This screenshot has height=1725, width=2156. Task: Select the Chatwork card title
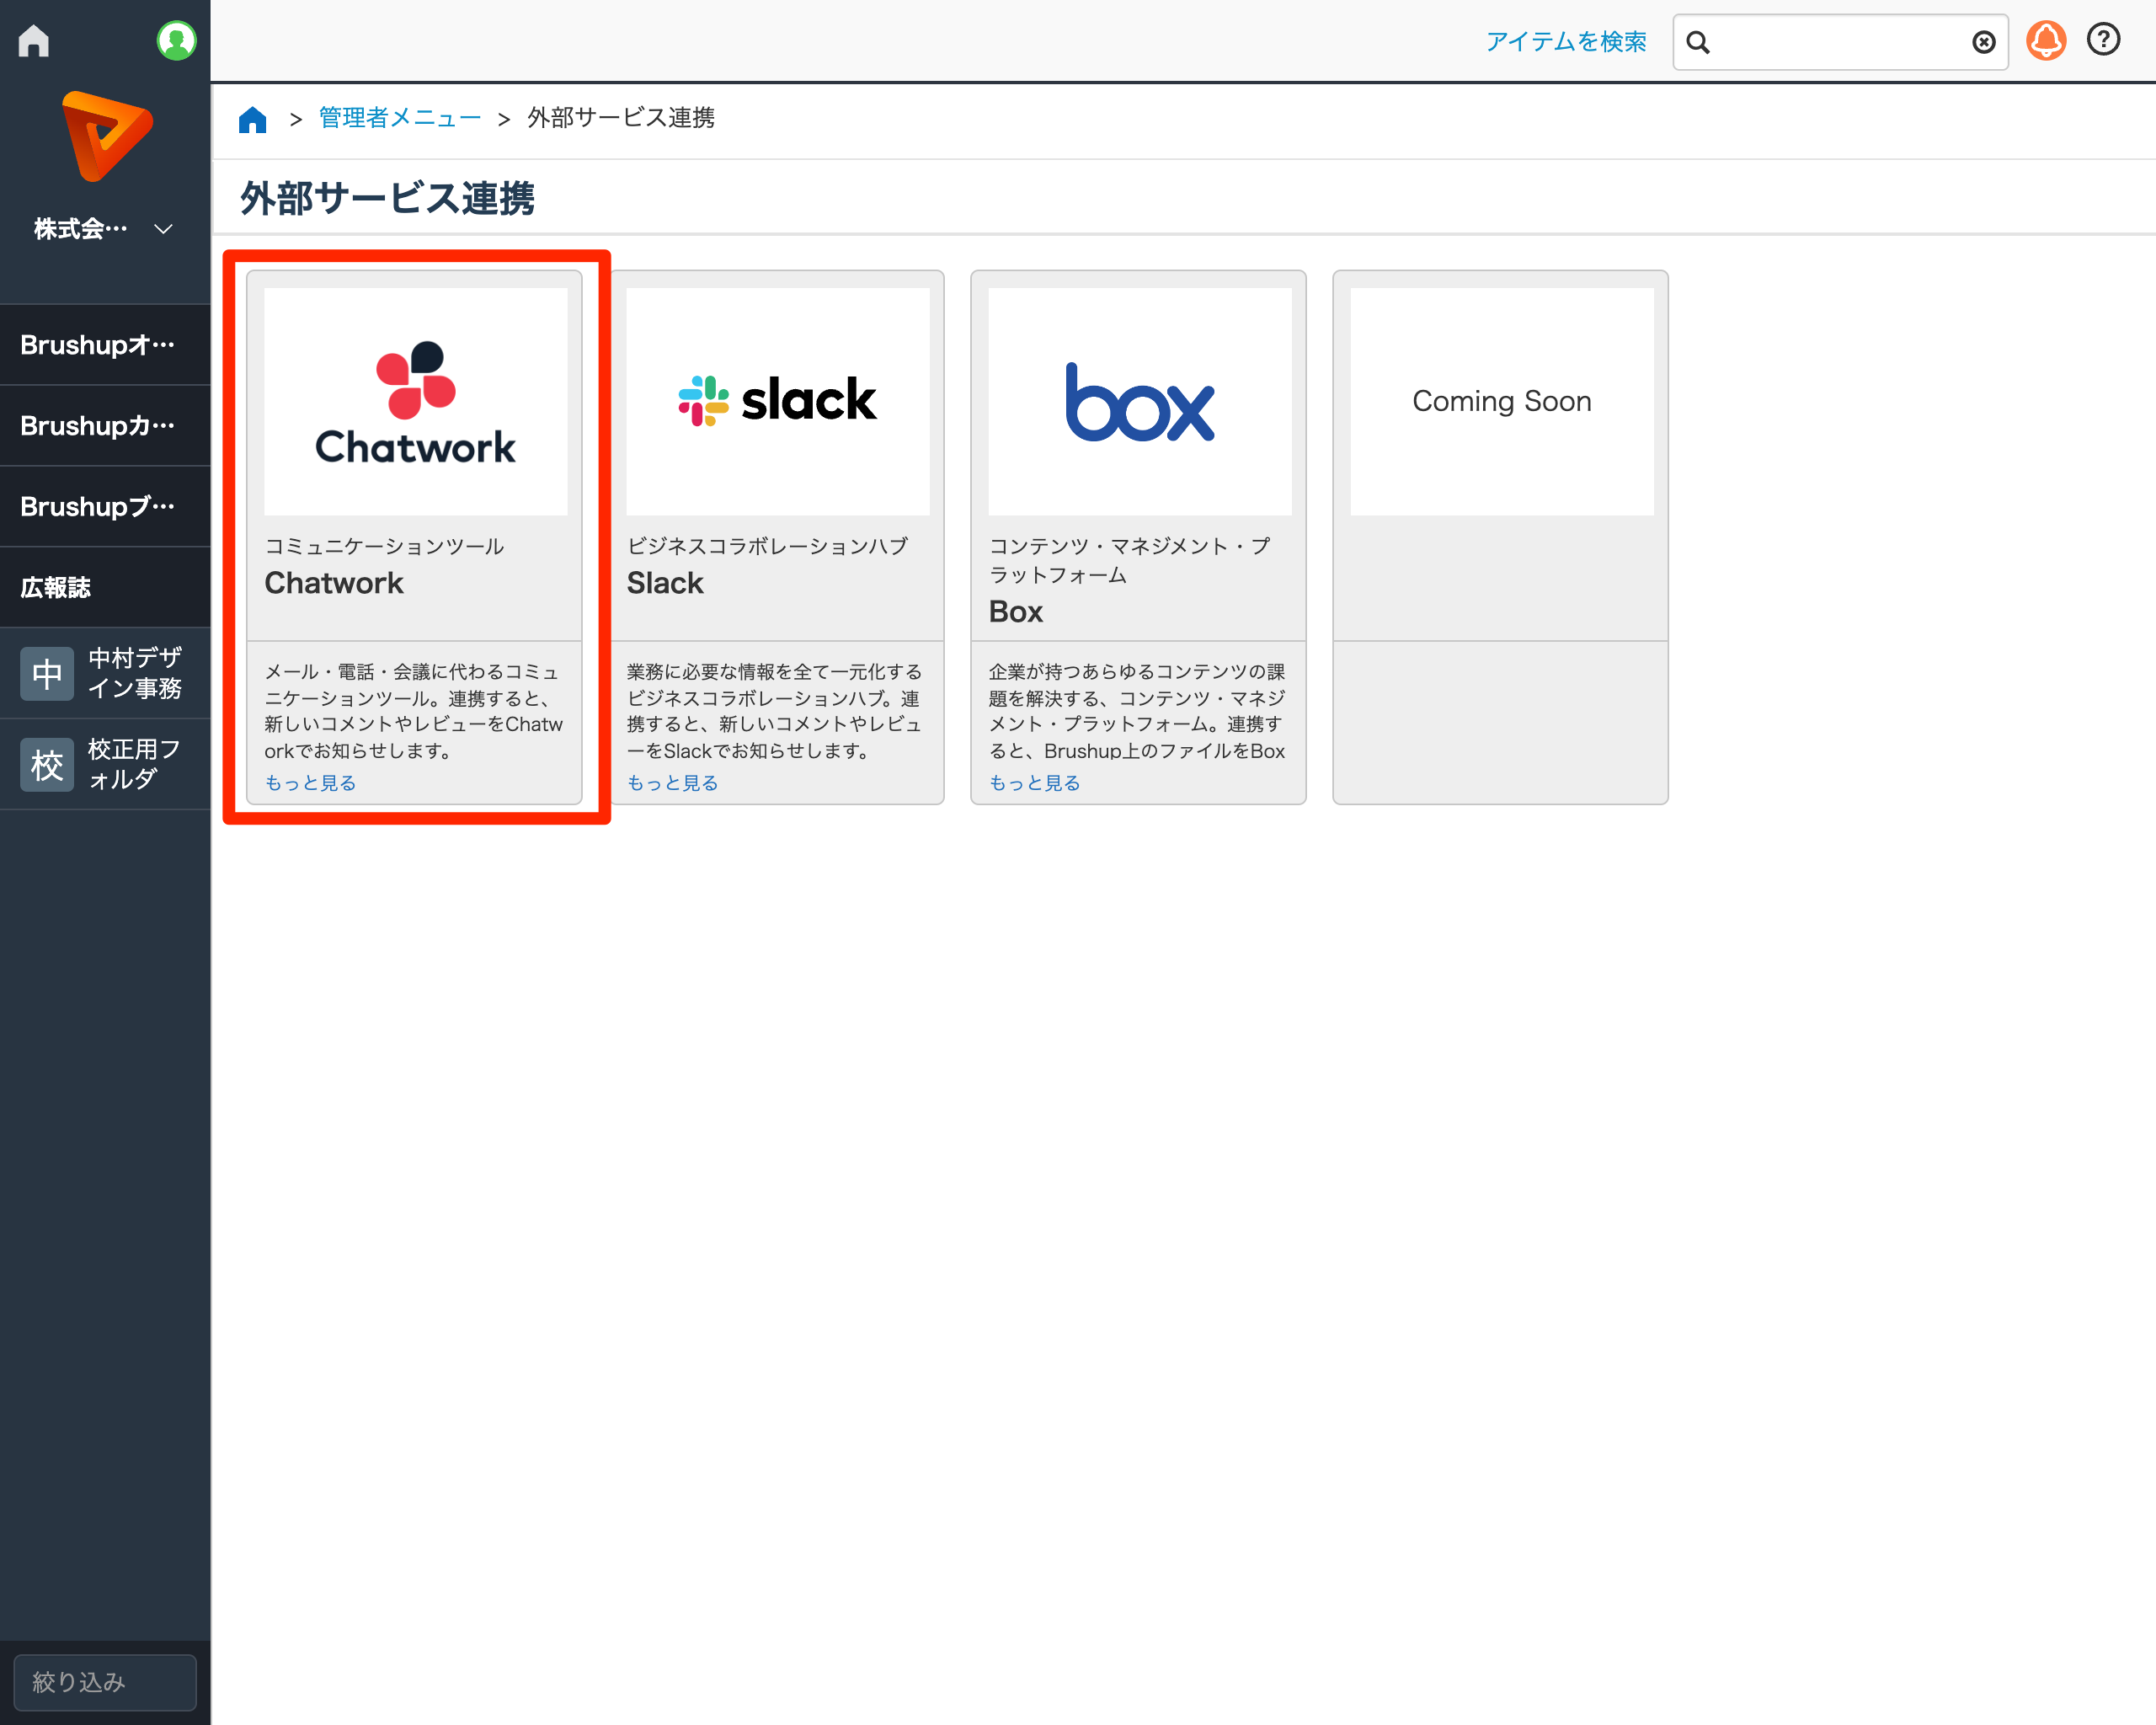334,583
